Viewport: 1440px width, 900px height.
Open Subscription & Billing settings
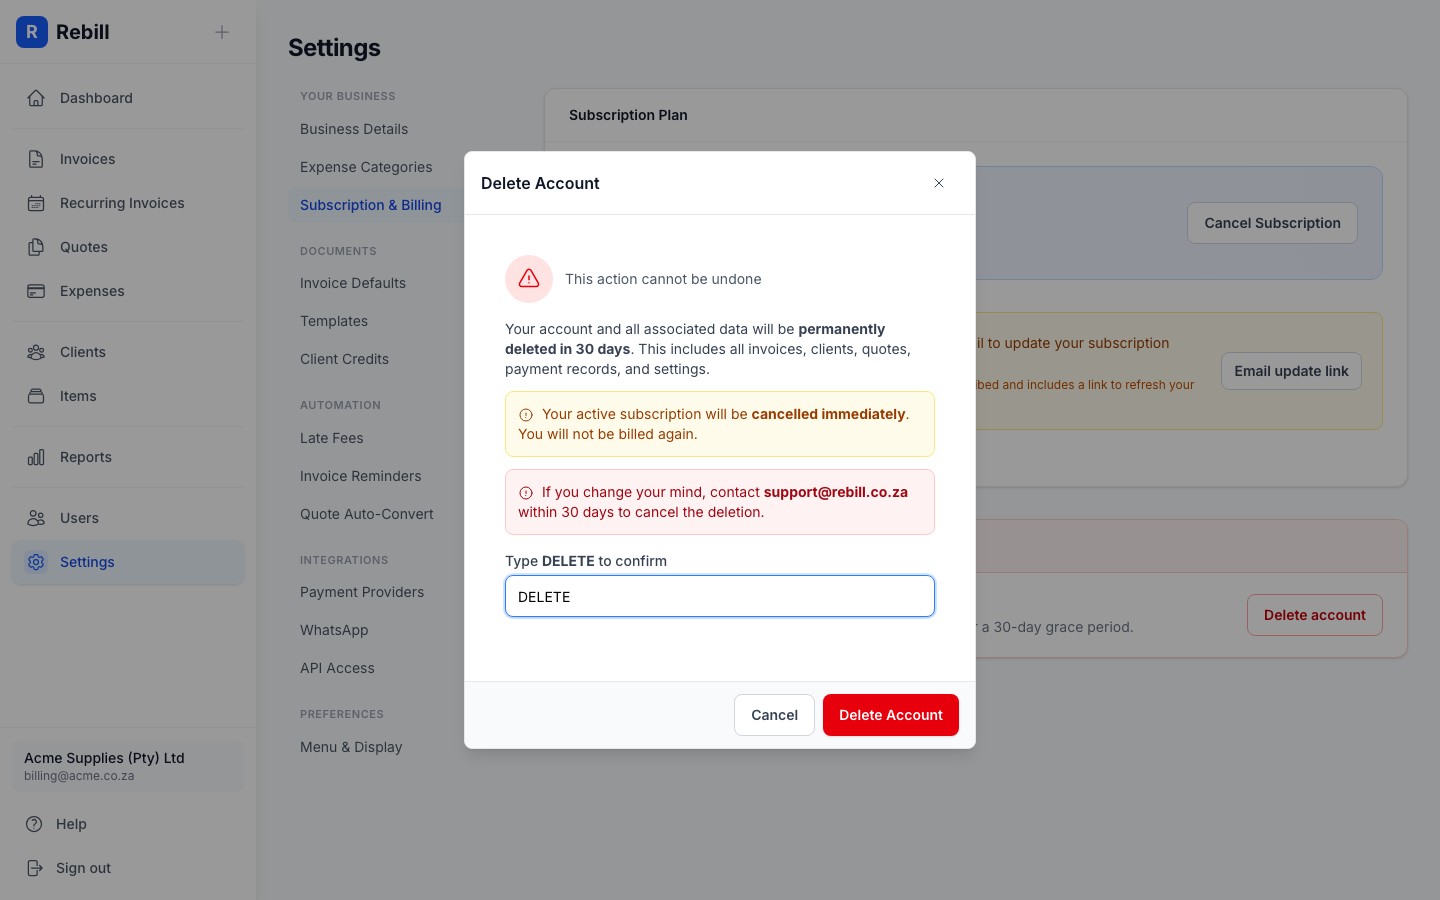pos(370,205)
